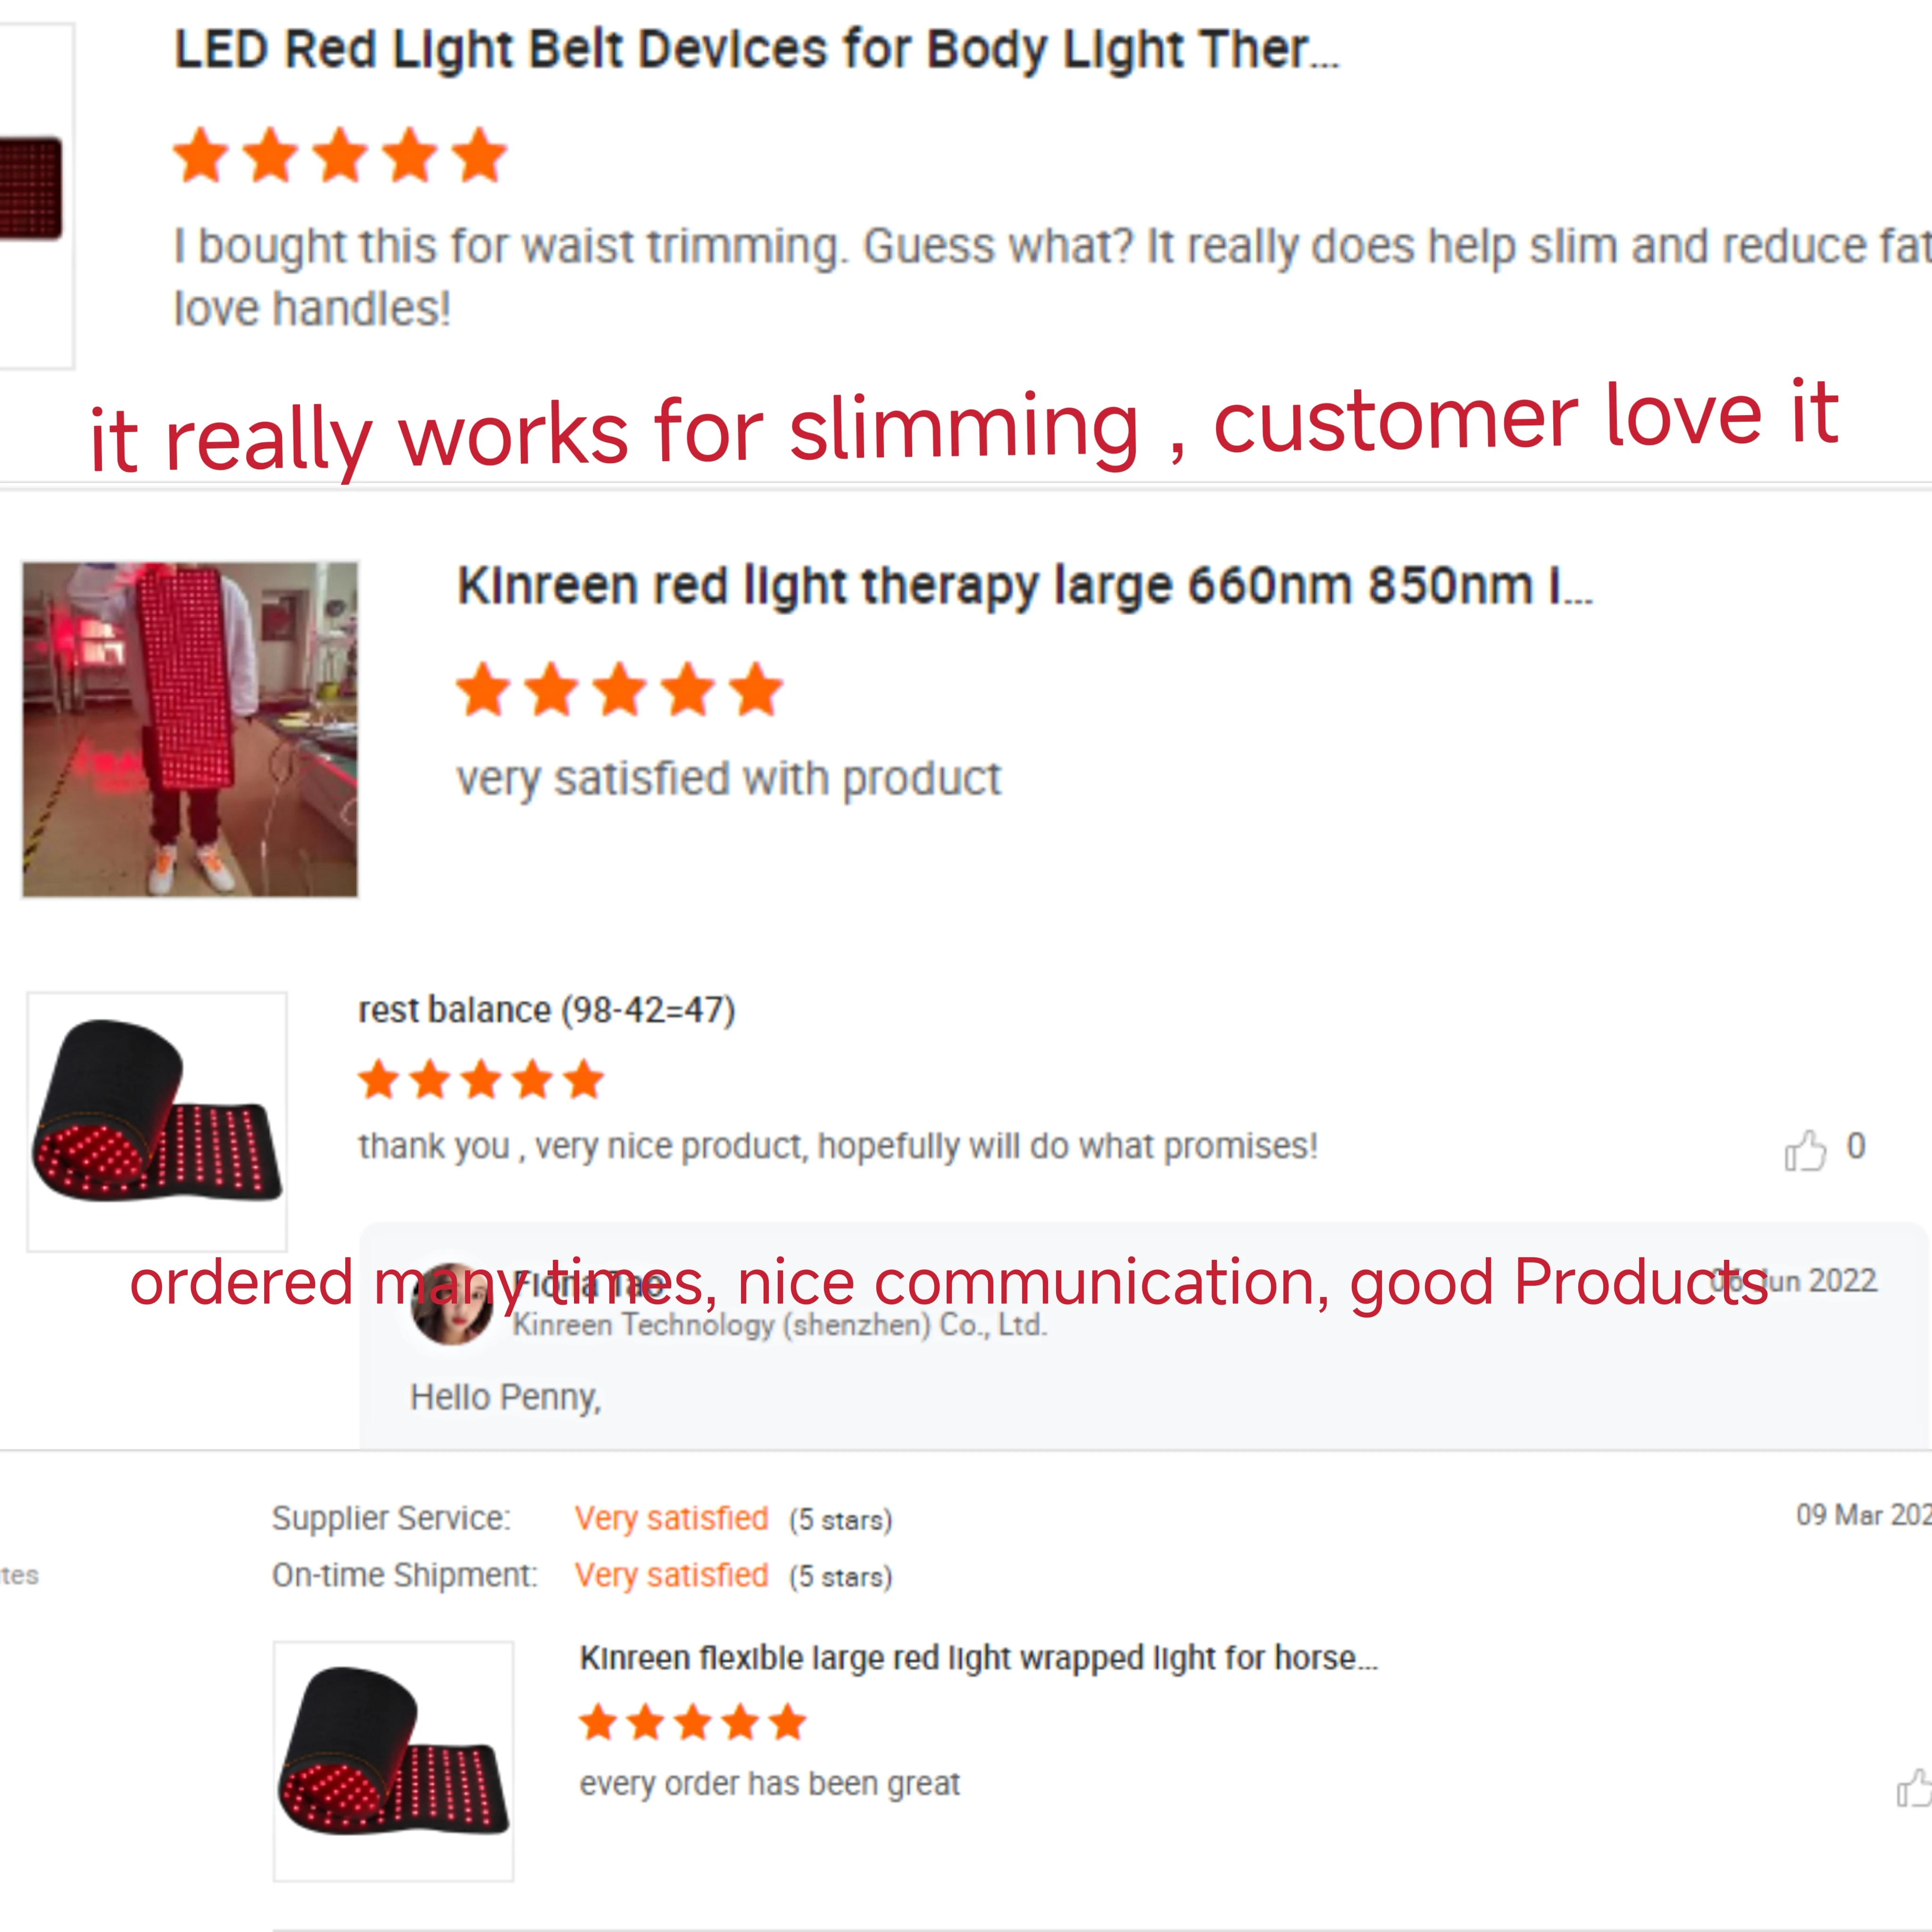
Task: Open 'Kinreen flexible large red light wrapped light' link
Action: [978, 1658]
